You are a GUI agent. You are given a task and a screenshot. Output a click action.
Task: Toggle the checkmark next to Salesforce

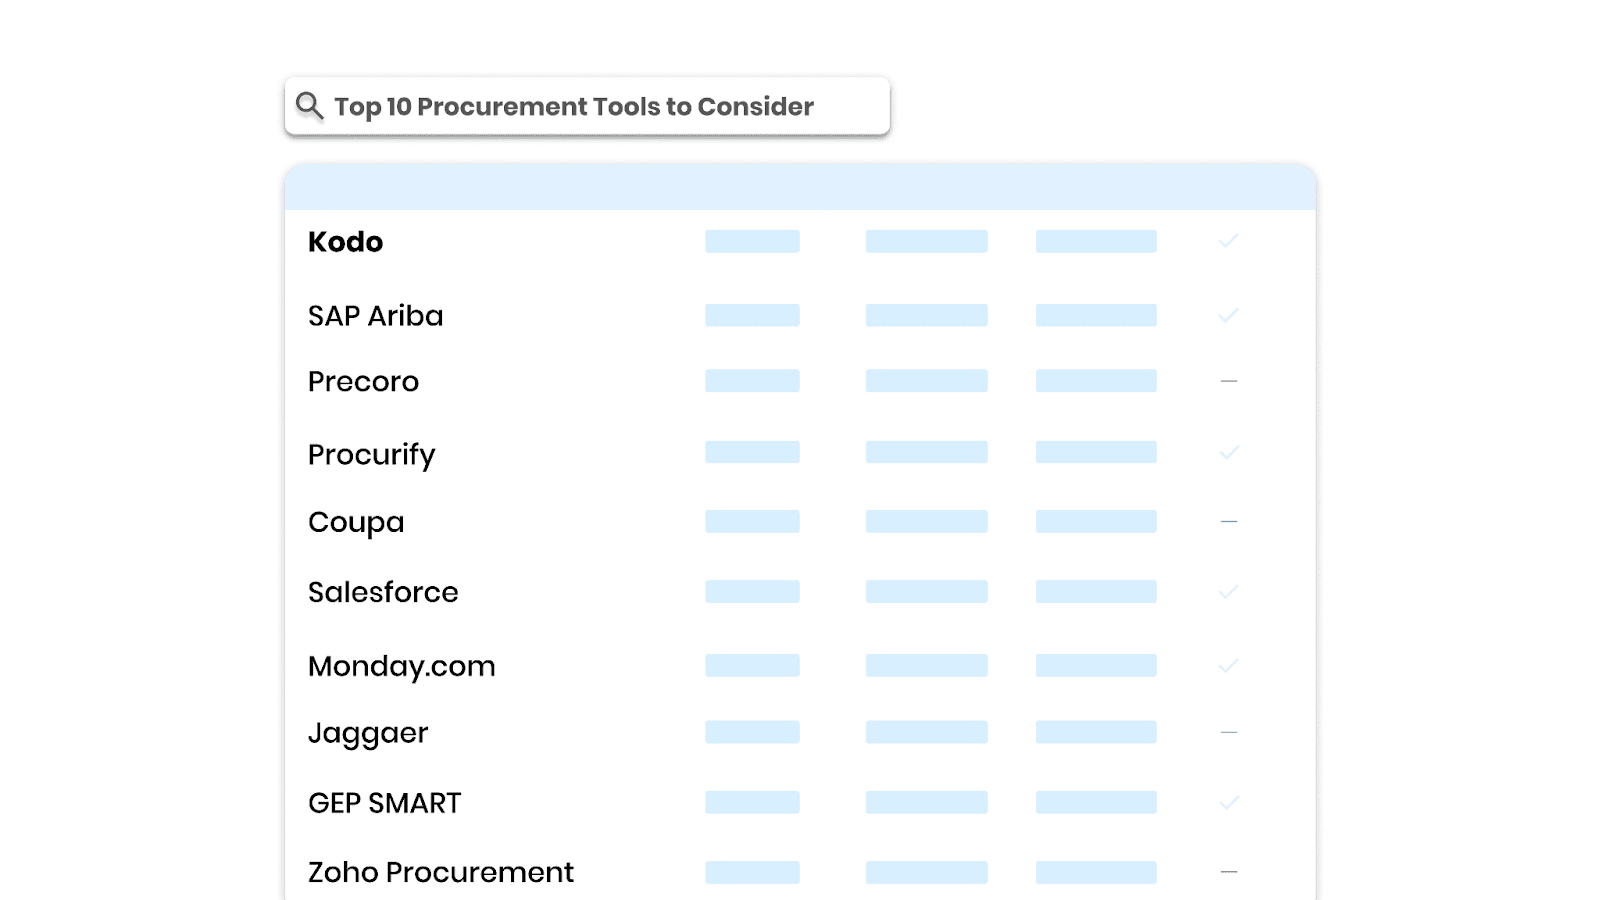(1228, 592)
